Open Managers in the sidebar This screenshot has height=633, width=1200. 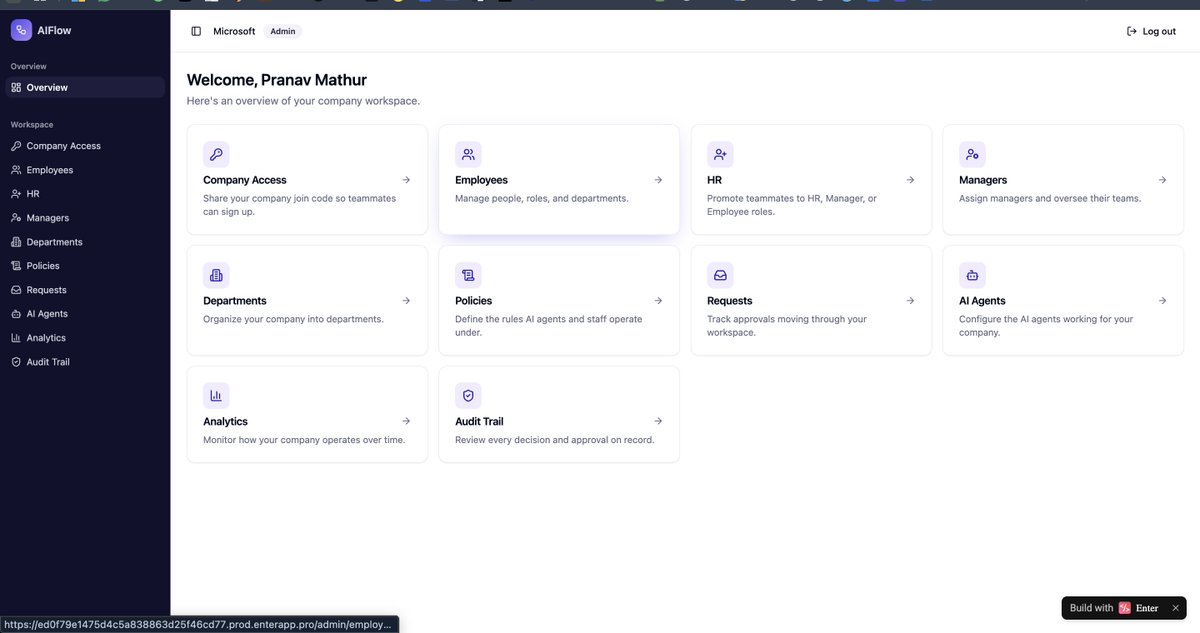click(x=84, y=218)
